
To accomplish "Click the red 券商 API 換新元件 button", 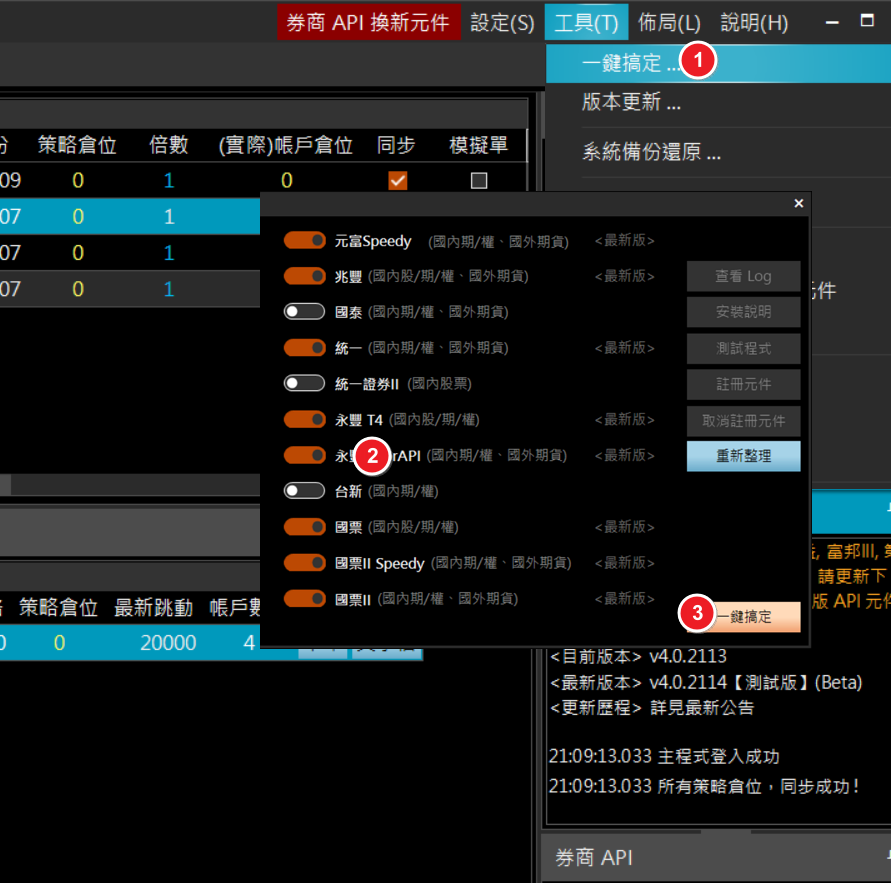I will (368, 23).
